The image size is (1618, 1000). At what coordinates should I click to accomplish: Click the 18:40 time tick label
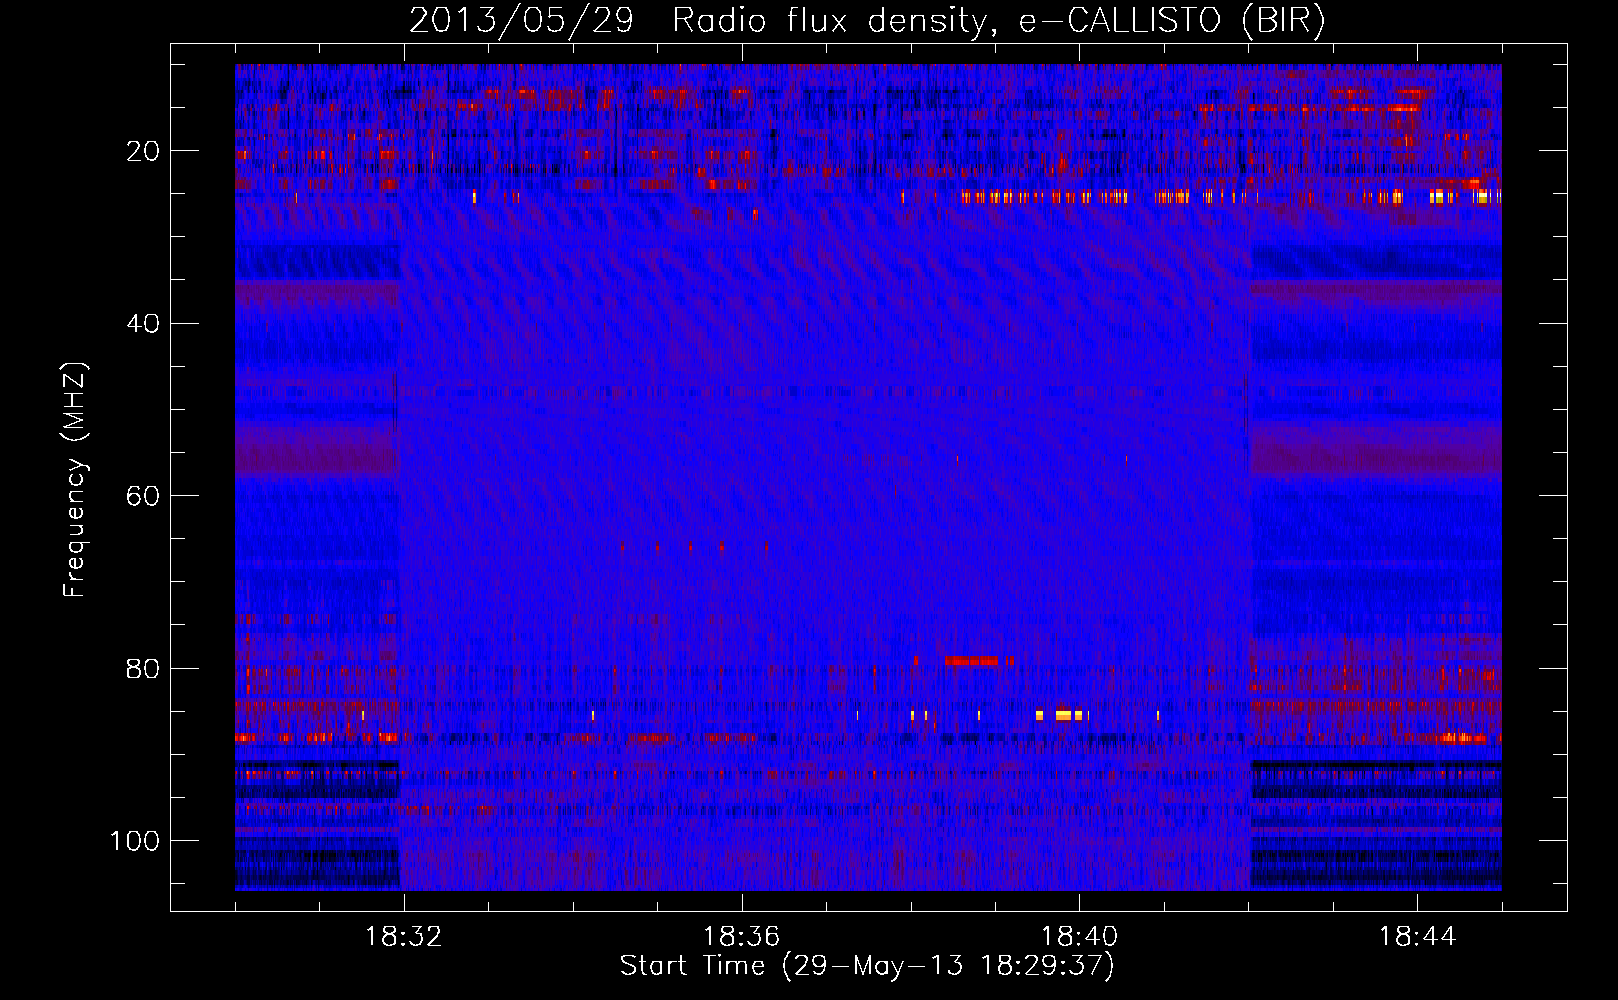pyautogui.click(x=1079, y=937)
